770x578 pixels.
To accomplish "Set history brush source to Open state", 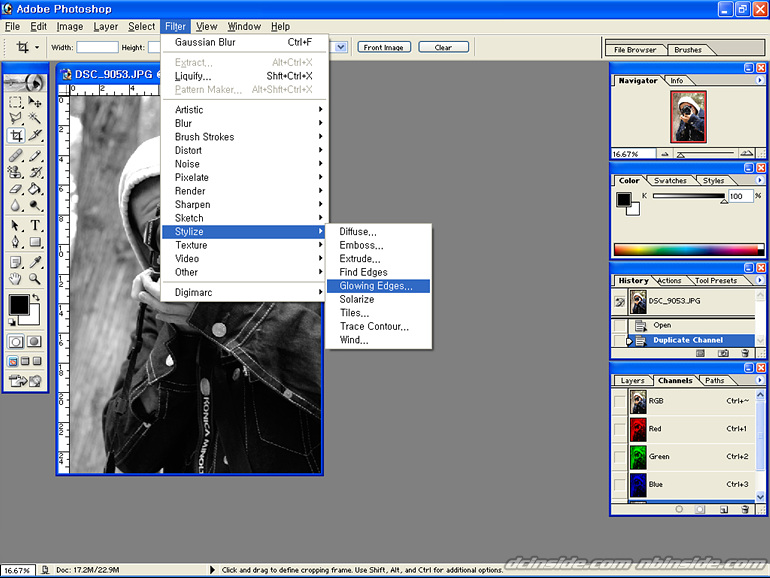I will (x=620, y=325).
